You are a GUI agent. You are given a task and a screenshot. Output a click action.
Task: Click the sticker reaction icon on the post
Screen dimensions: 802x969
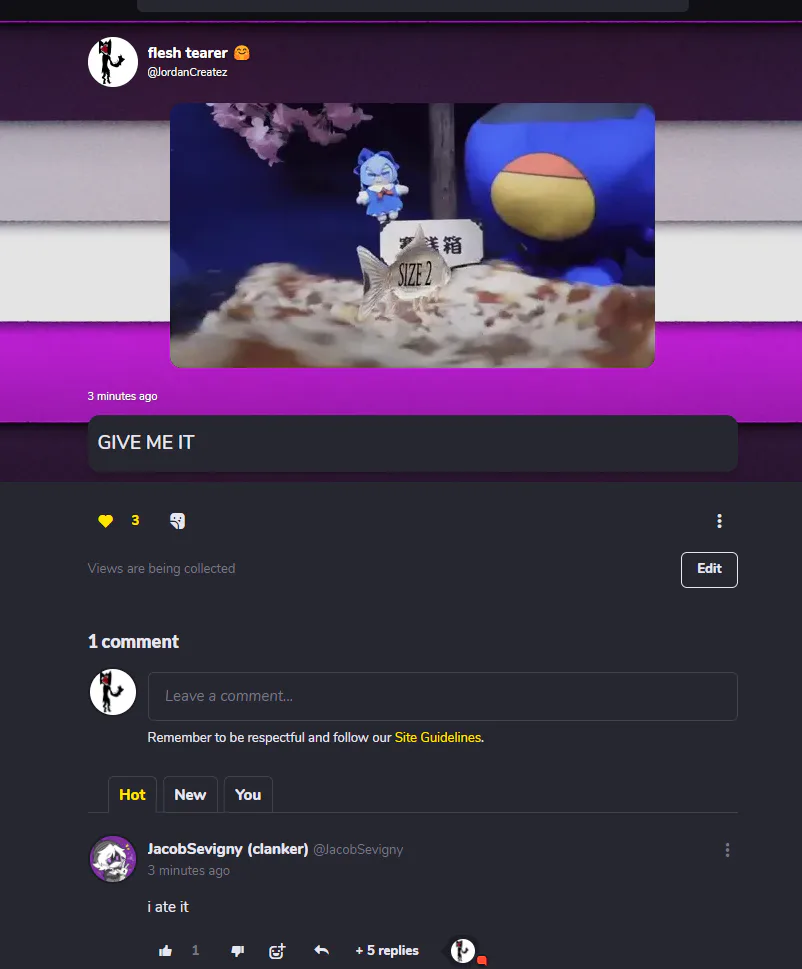click(177, 521)
